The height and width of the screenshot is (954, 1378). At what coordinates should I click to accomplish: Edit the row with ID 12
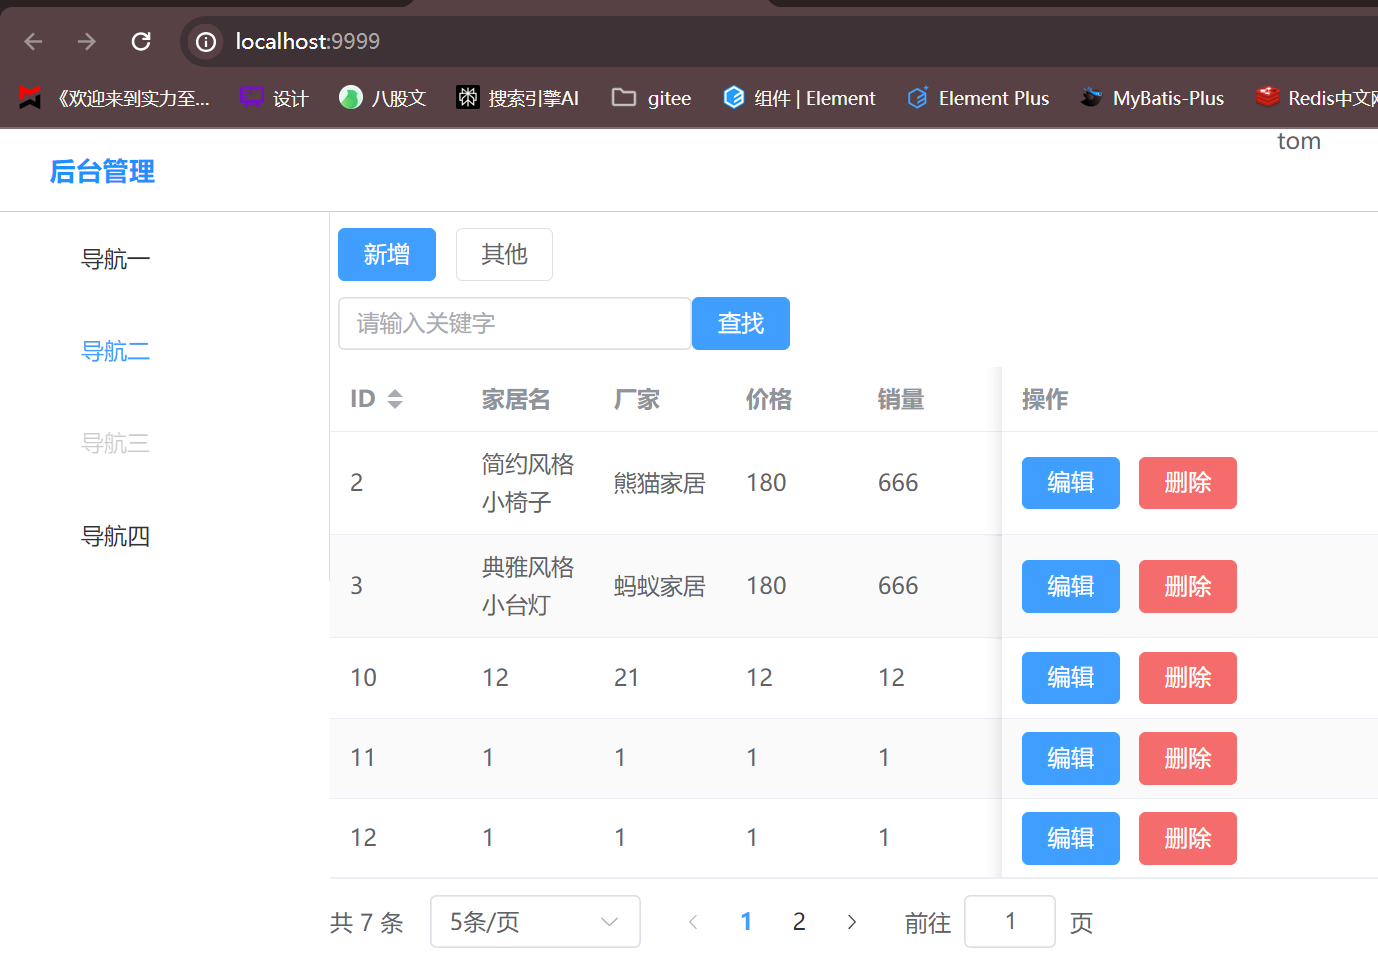click(x=1071, y=838)
